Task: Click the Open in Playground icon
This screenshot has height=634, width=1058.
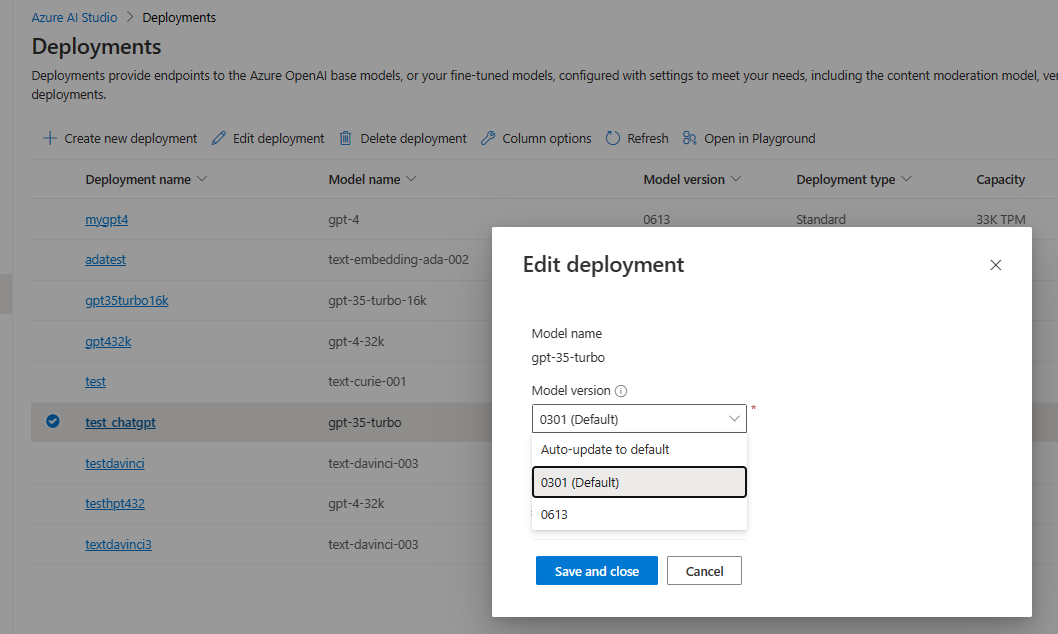Action: (690, 138)
